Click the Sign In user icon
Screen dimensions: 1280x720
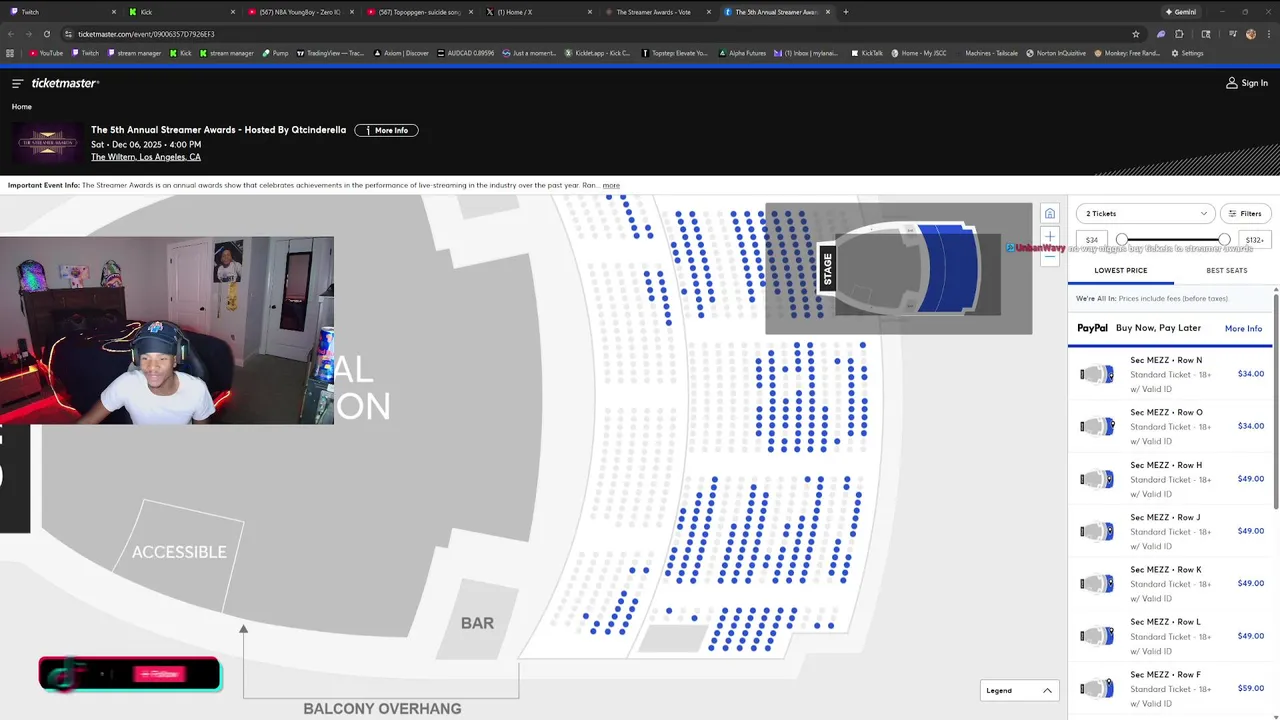coord(1232,83)
